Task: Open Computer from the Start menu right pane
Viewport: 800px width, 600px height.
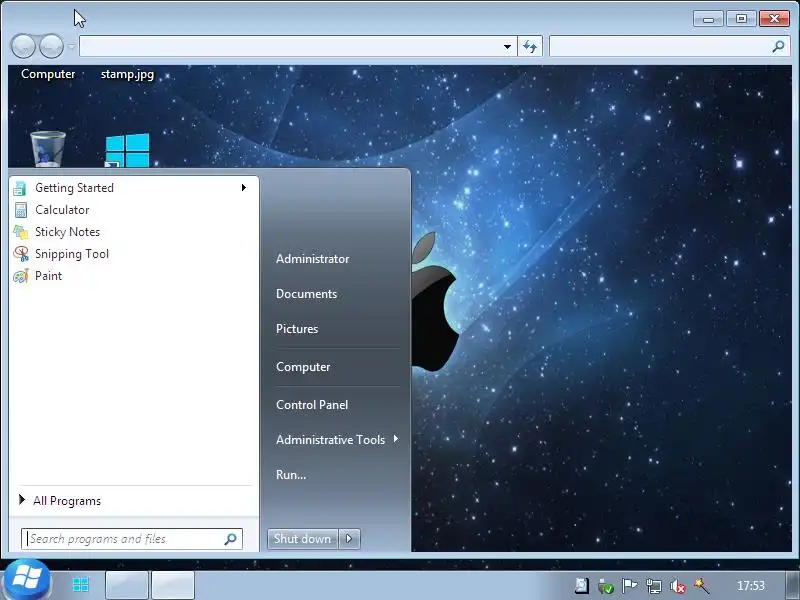Action: [x=303, y=367]
